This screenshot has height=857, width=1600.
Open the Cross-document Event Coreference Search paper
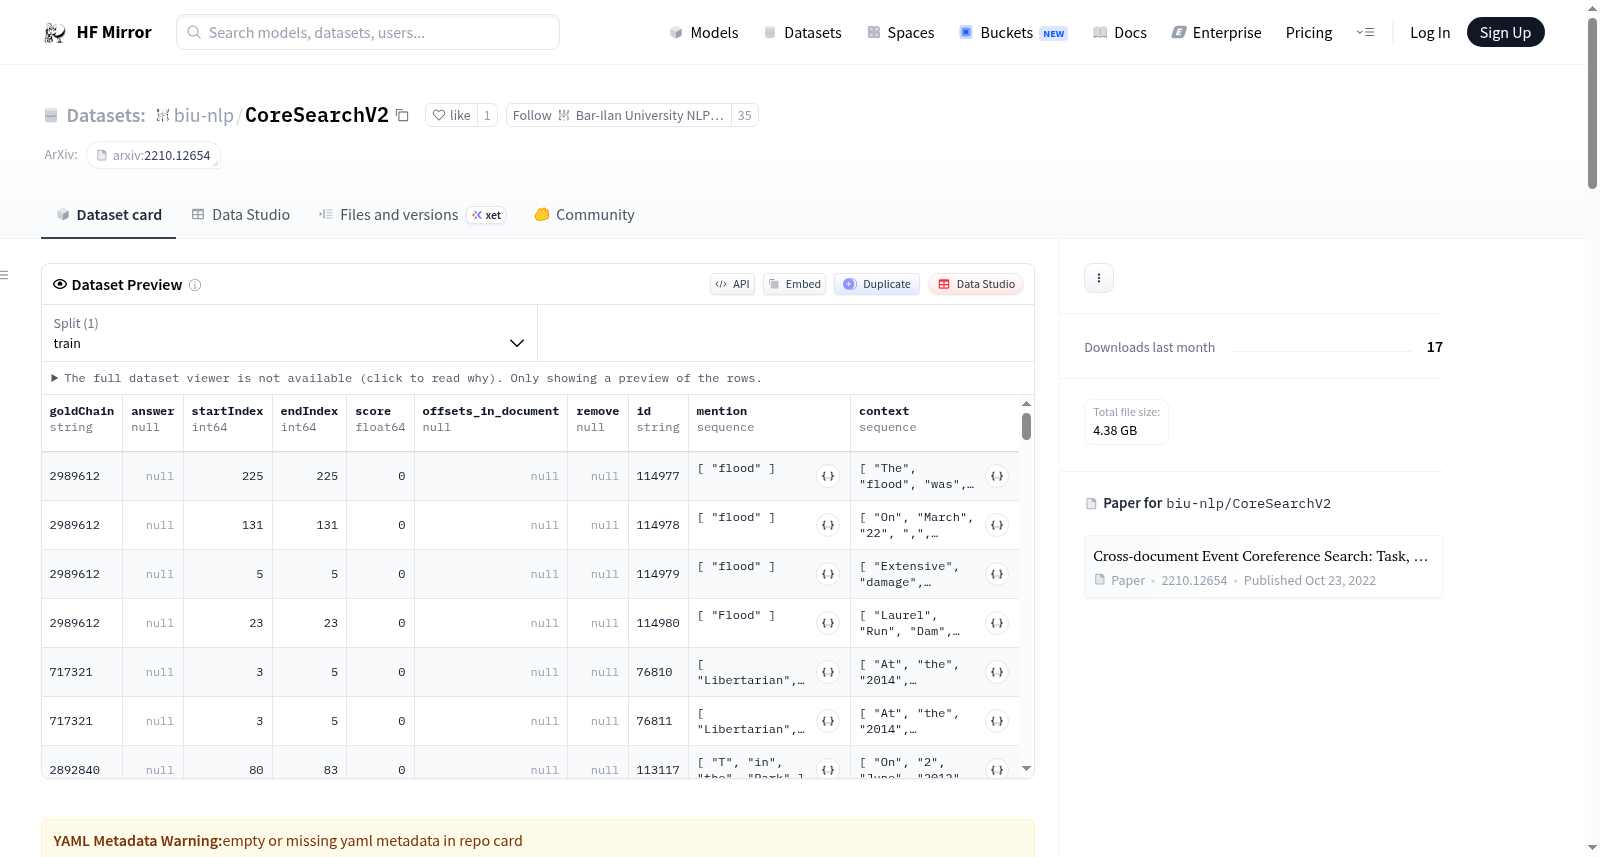point(1263,567)
